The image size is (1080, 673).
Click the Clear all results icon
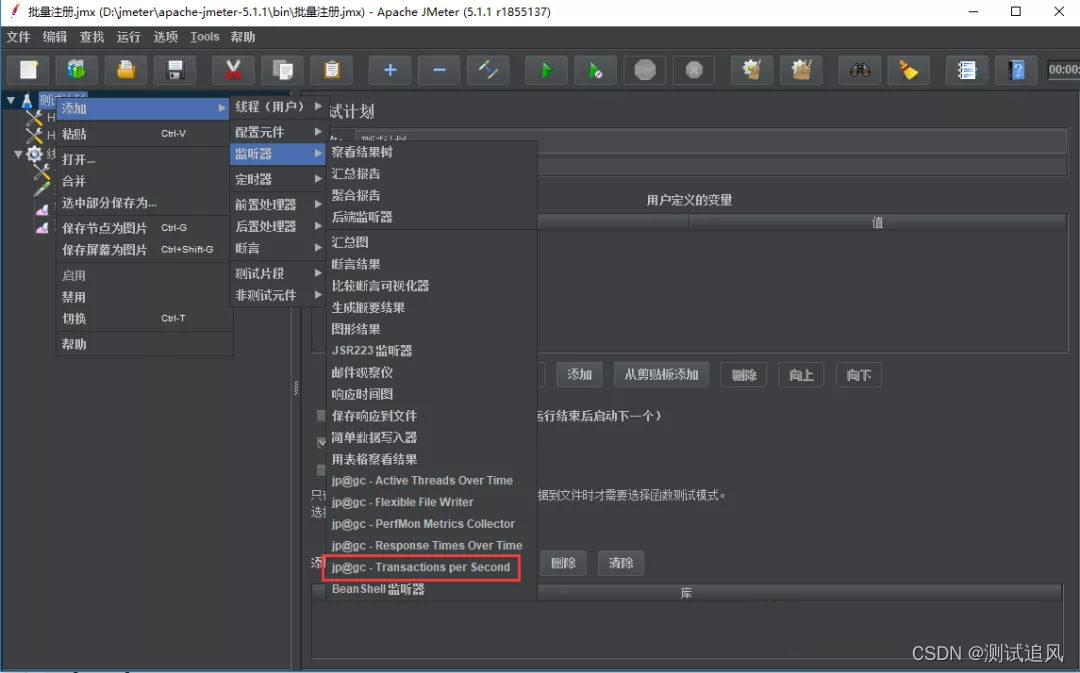click(x=801, y=70)
